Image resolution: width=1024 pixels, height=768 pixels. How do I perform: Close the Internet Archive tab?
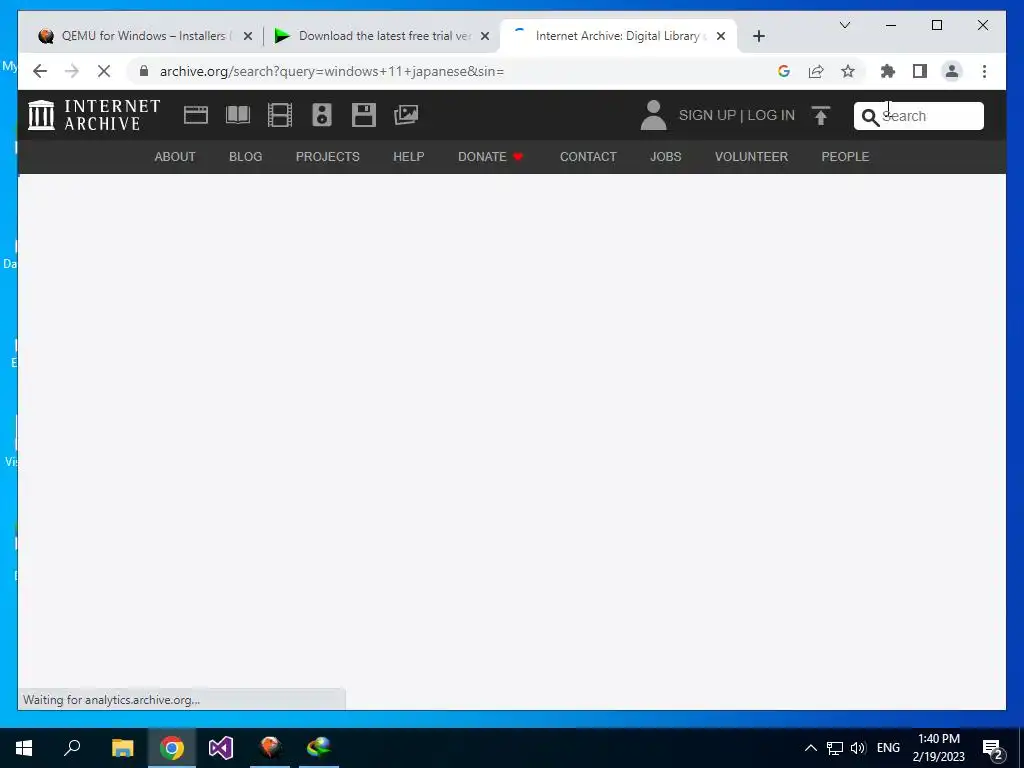[x=721, y=36]
